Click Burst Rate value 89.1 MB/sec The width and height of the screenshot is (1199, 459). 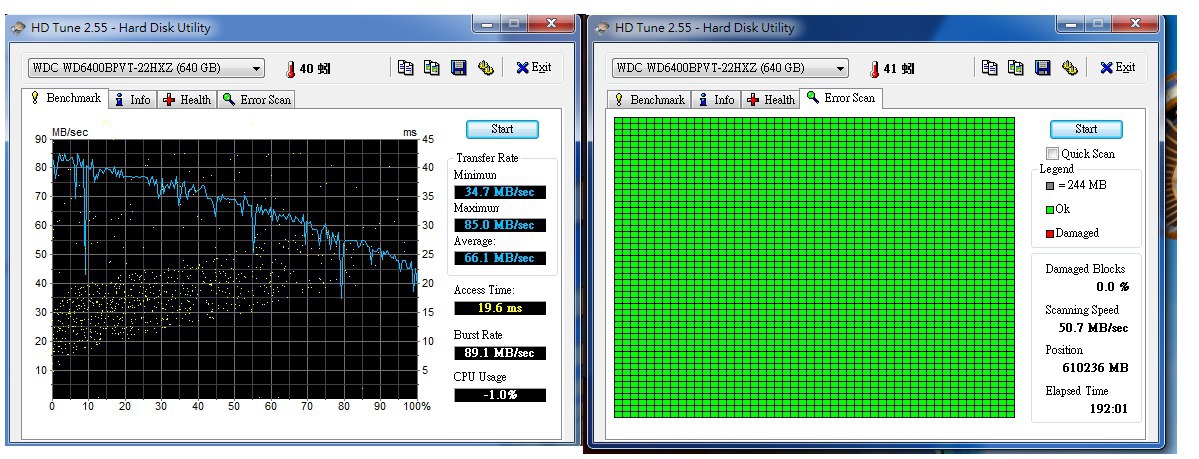coord(500,353)
